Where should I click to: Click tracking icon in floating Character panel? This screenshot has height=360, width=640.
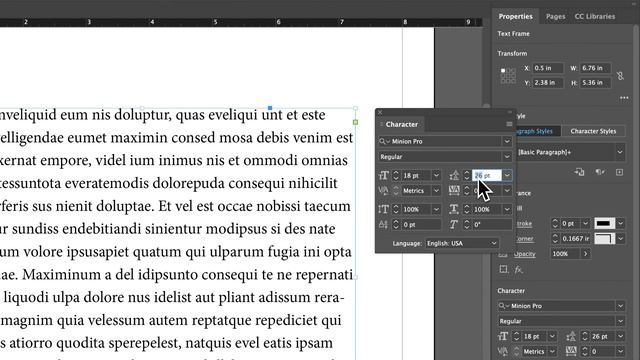tap(454, 191)
